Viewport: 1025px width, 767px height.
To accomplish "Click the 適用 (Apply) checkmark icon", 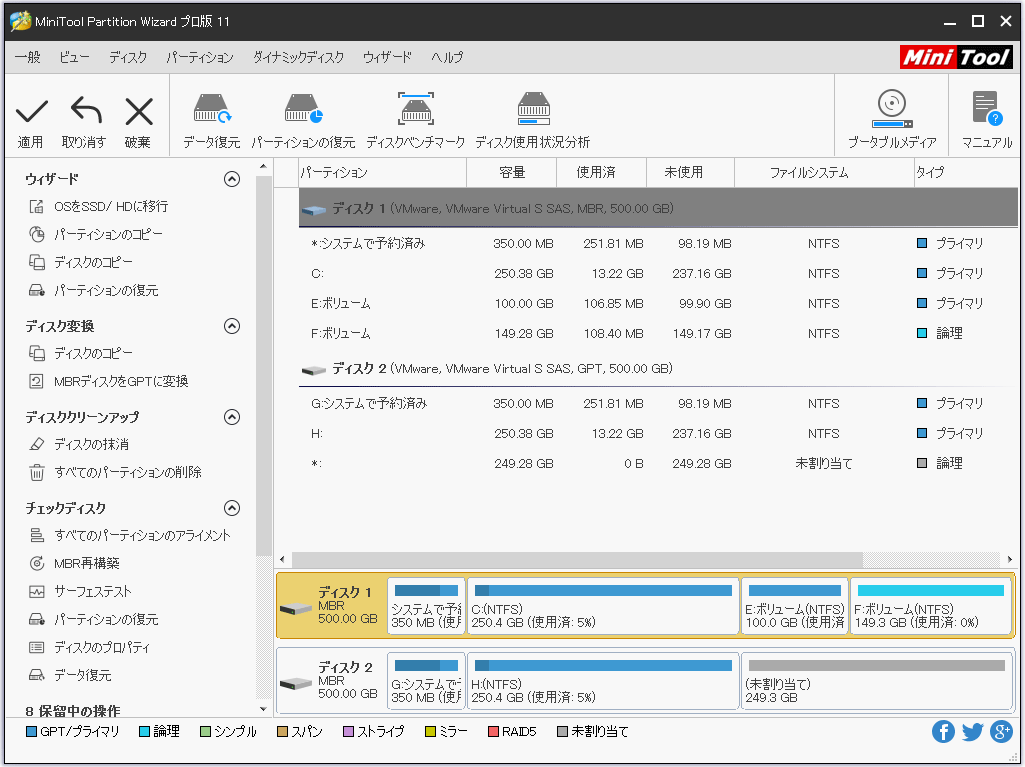I will (x=31, y=110).
